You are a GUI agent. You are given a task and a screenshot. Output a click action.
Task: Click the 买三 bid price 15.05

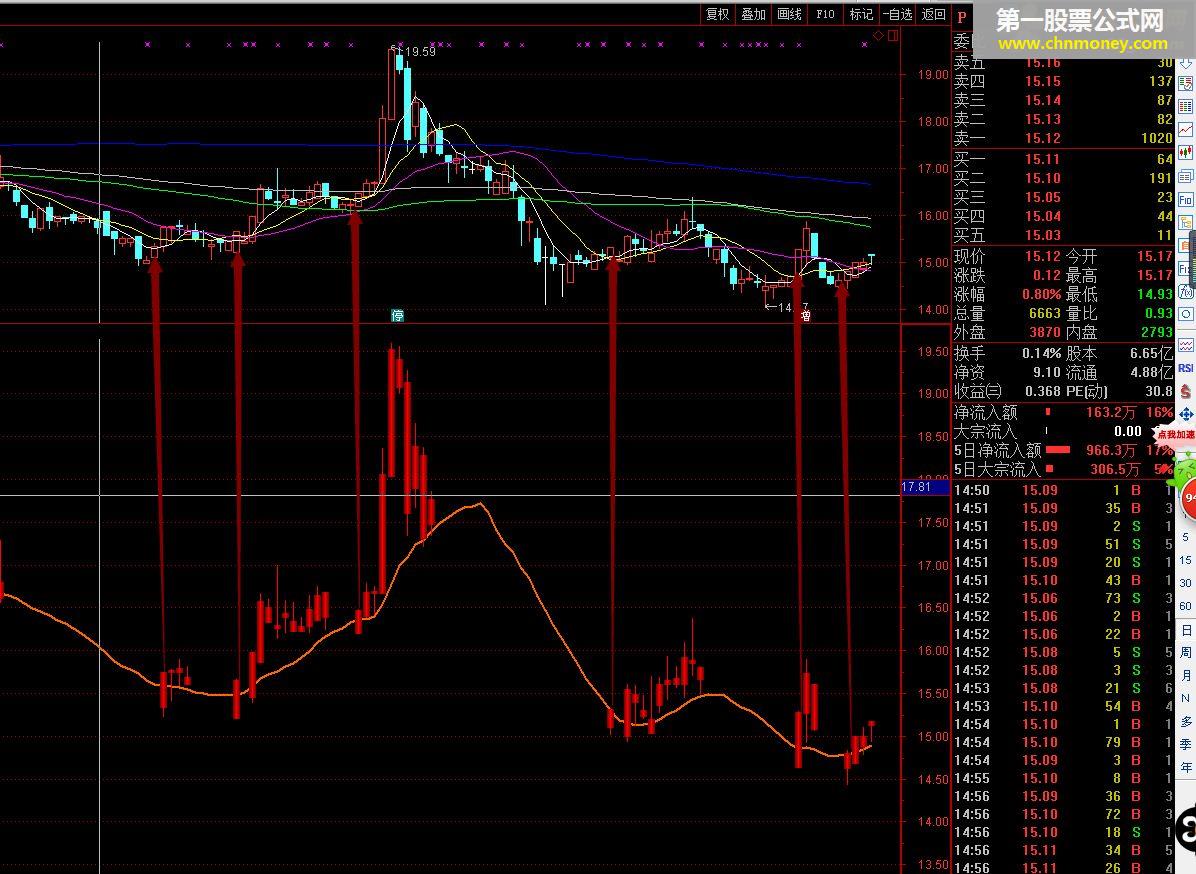pyautogui.click(x=1043, y=197)
